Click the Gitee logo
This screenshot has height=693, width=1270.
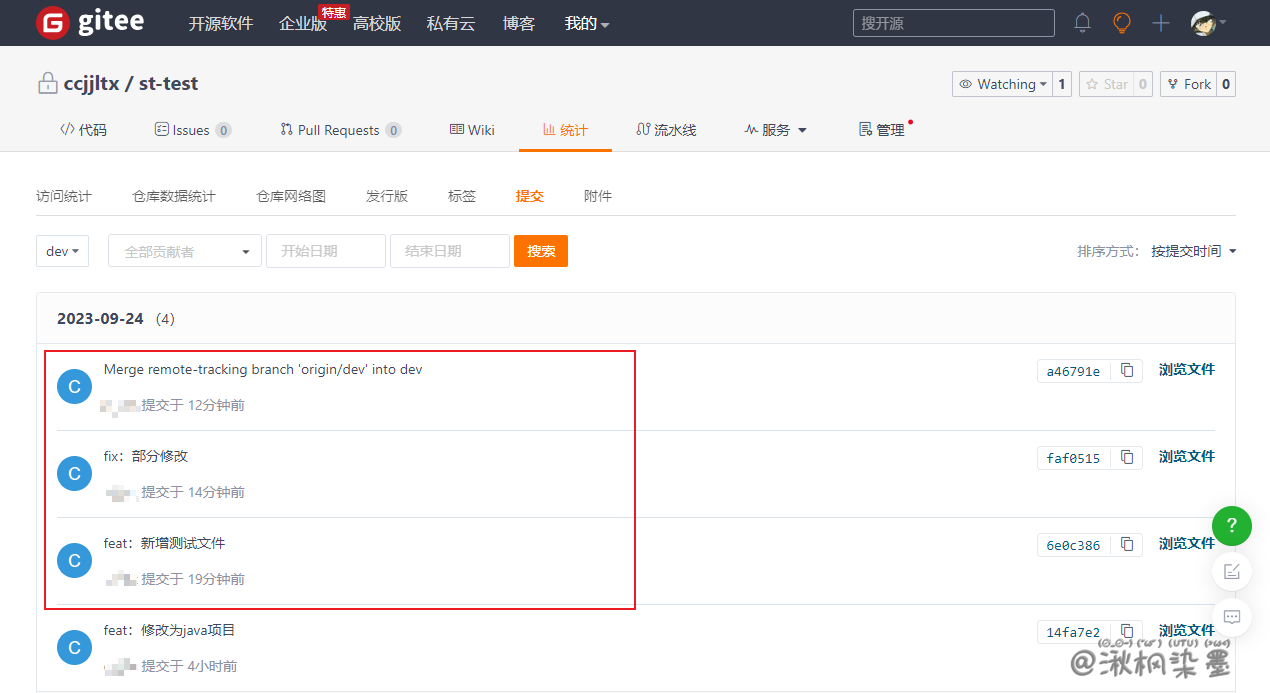tap(90, 23)
